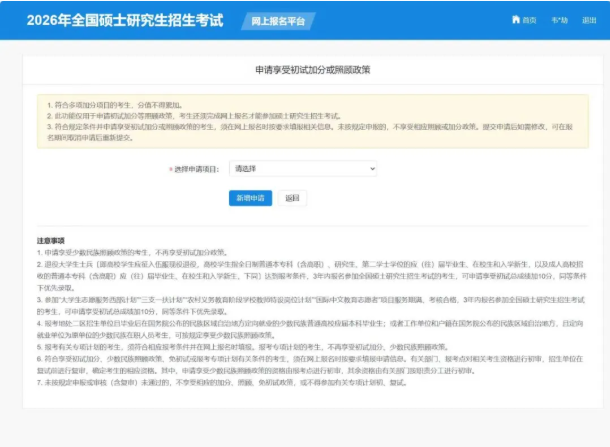Click 退出 to log out
610x447 pixels.
[x=589, y=20]
